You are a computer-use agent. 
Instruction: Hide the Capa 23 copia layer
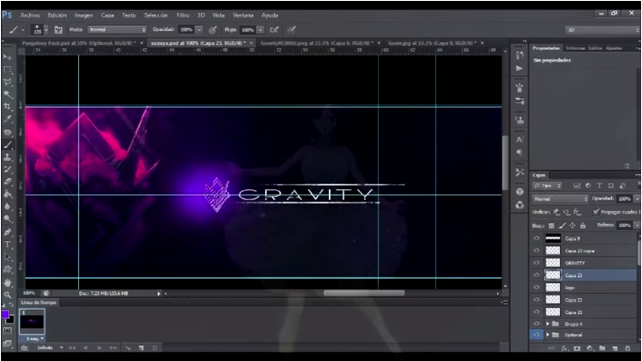click(536, 250)
